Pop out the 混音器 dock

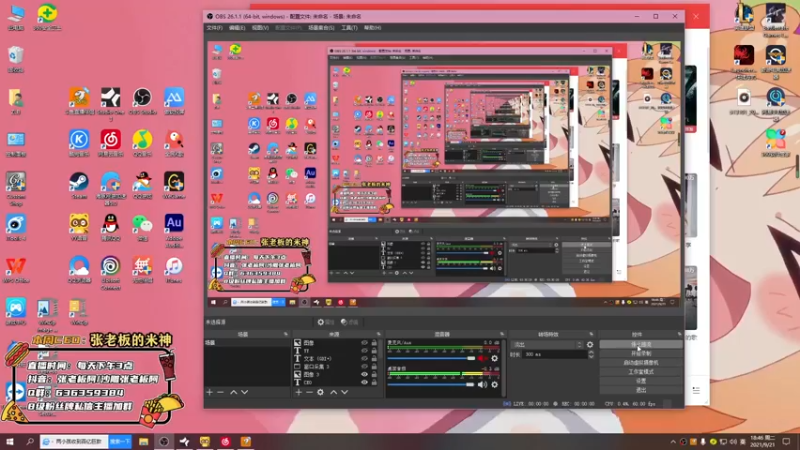pyautogui.click(x=502, y=334)
